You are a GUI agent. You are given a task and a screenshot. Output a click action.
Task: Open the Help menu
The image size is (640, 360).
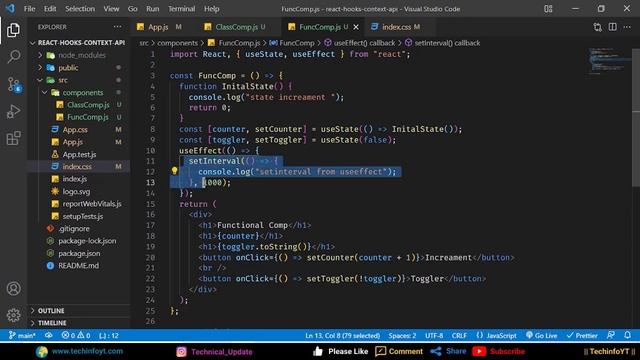[x=211, y=9]
